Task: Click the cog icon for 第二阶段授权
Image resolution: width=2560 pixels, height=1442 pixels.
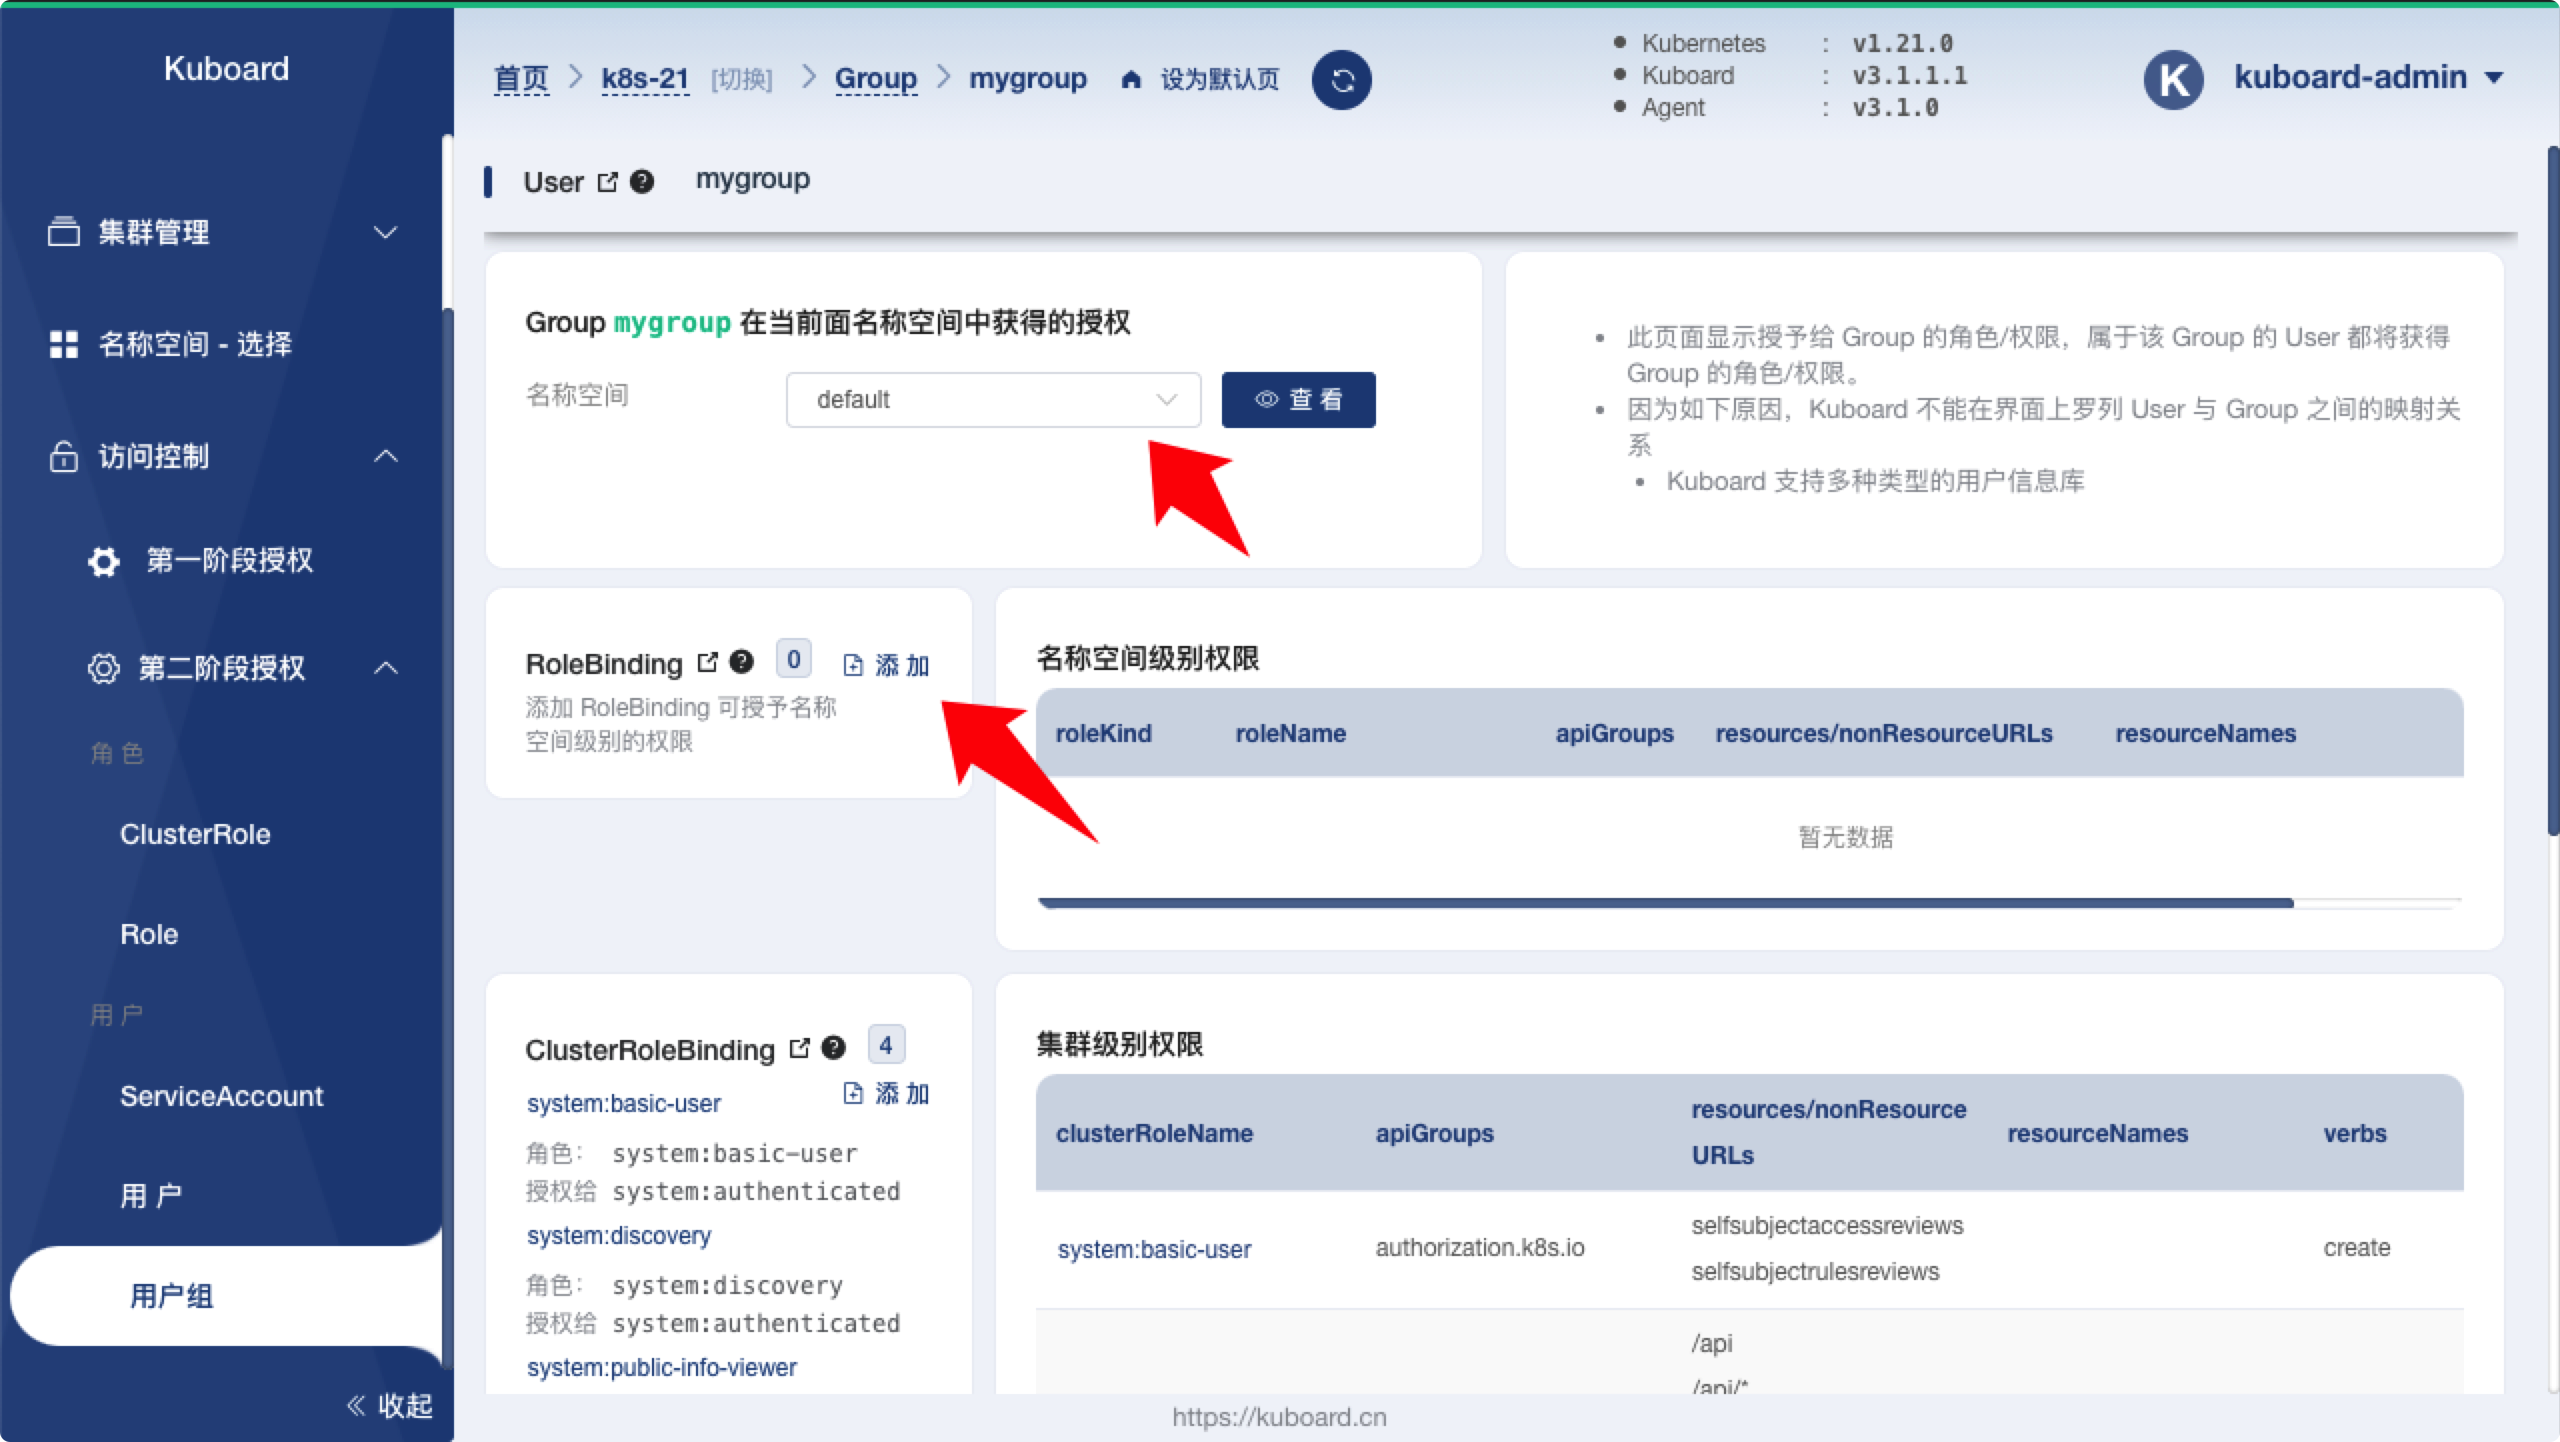Action: point(104,668)
